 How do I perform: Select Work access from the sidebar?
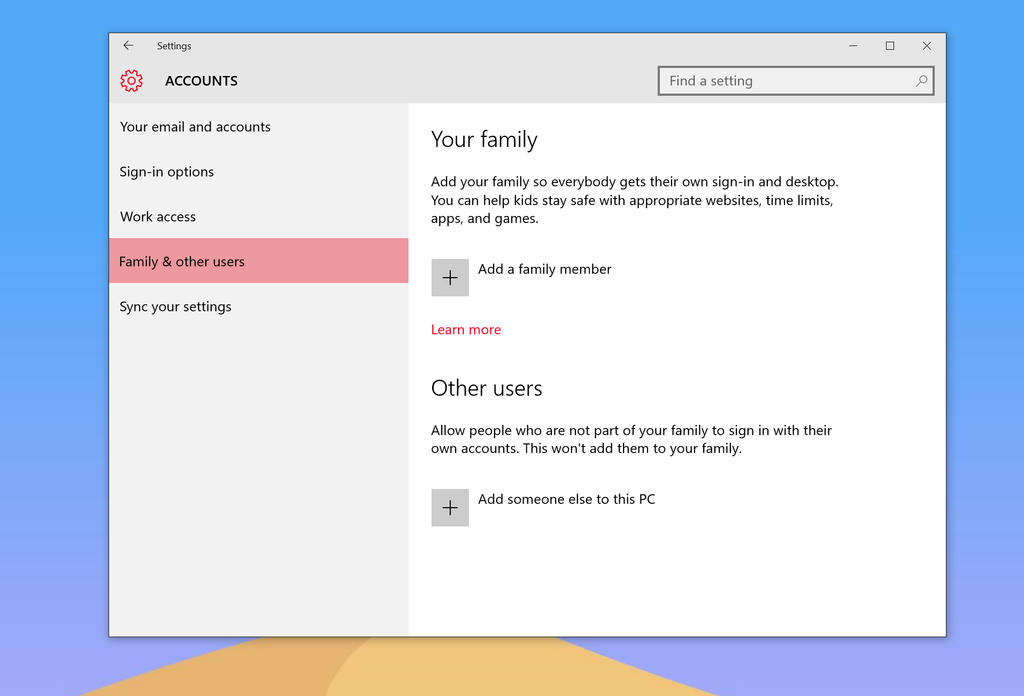click(159, 216)
